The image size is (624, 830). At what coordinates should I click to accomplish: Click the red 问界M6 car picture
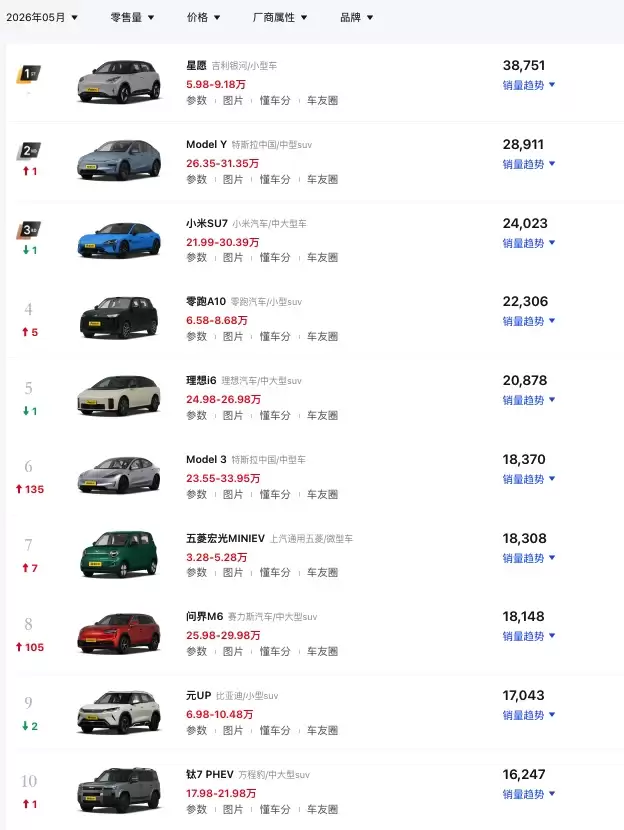(x=119, y=633)
